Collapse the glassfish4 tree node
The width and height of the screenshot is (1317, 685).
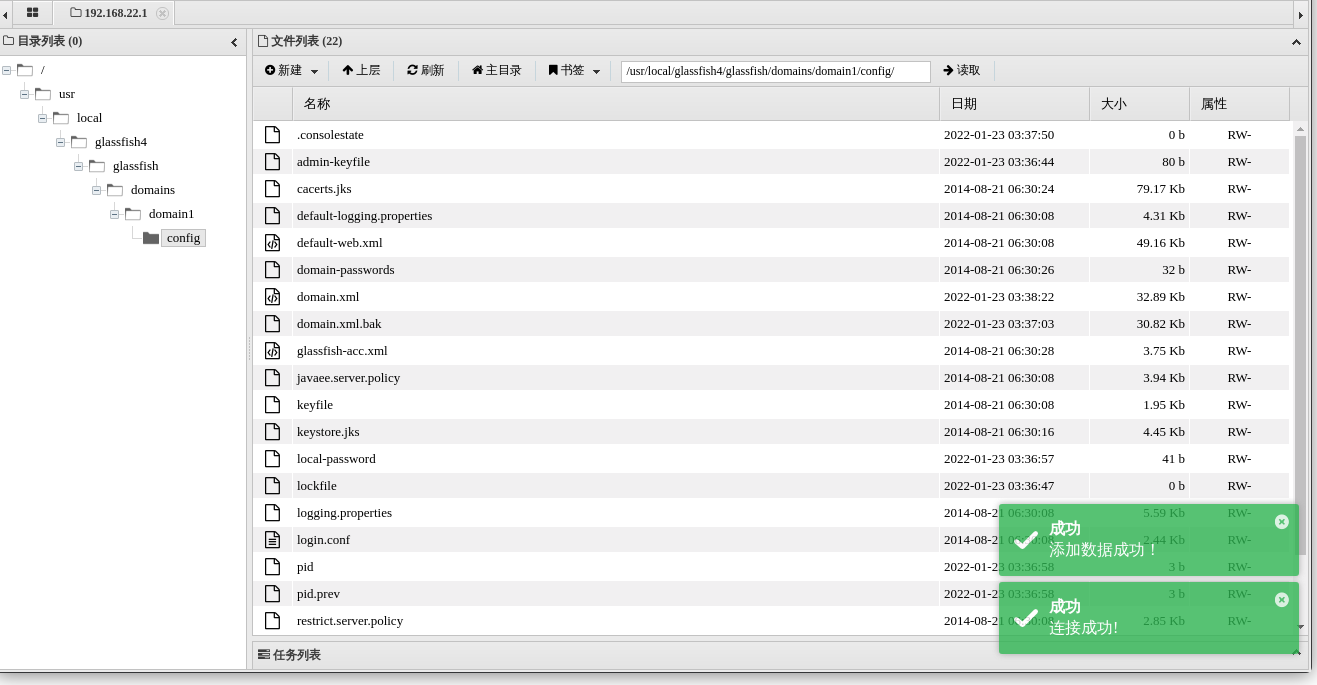tap(61, 142)
